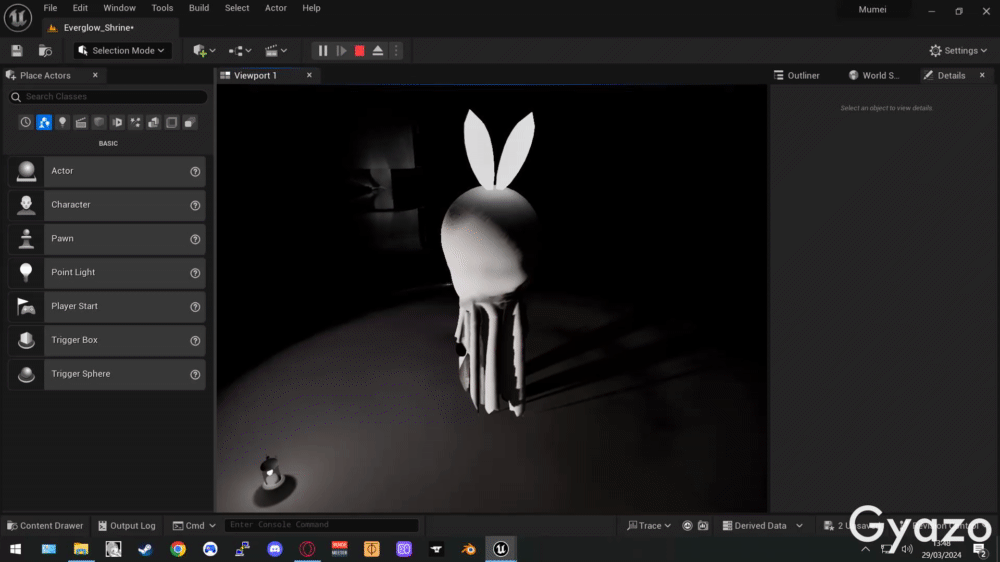Save the current level icon

click(x=17, y=51)
